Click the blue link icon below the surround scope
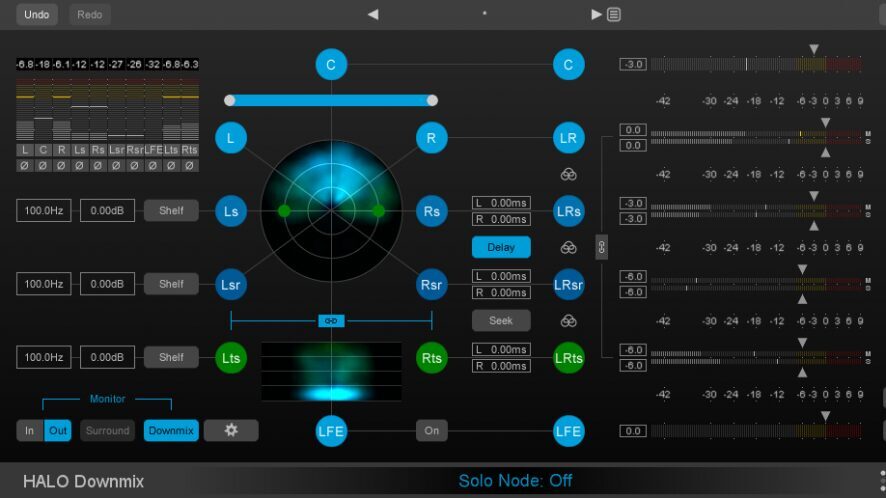The height and width of the screenshot is (498, 886). 331,320
